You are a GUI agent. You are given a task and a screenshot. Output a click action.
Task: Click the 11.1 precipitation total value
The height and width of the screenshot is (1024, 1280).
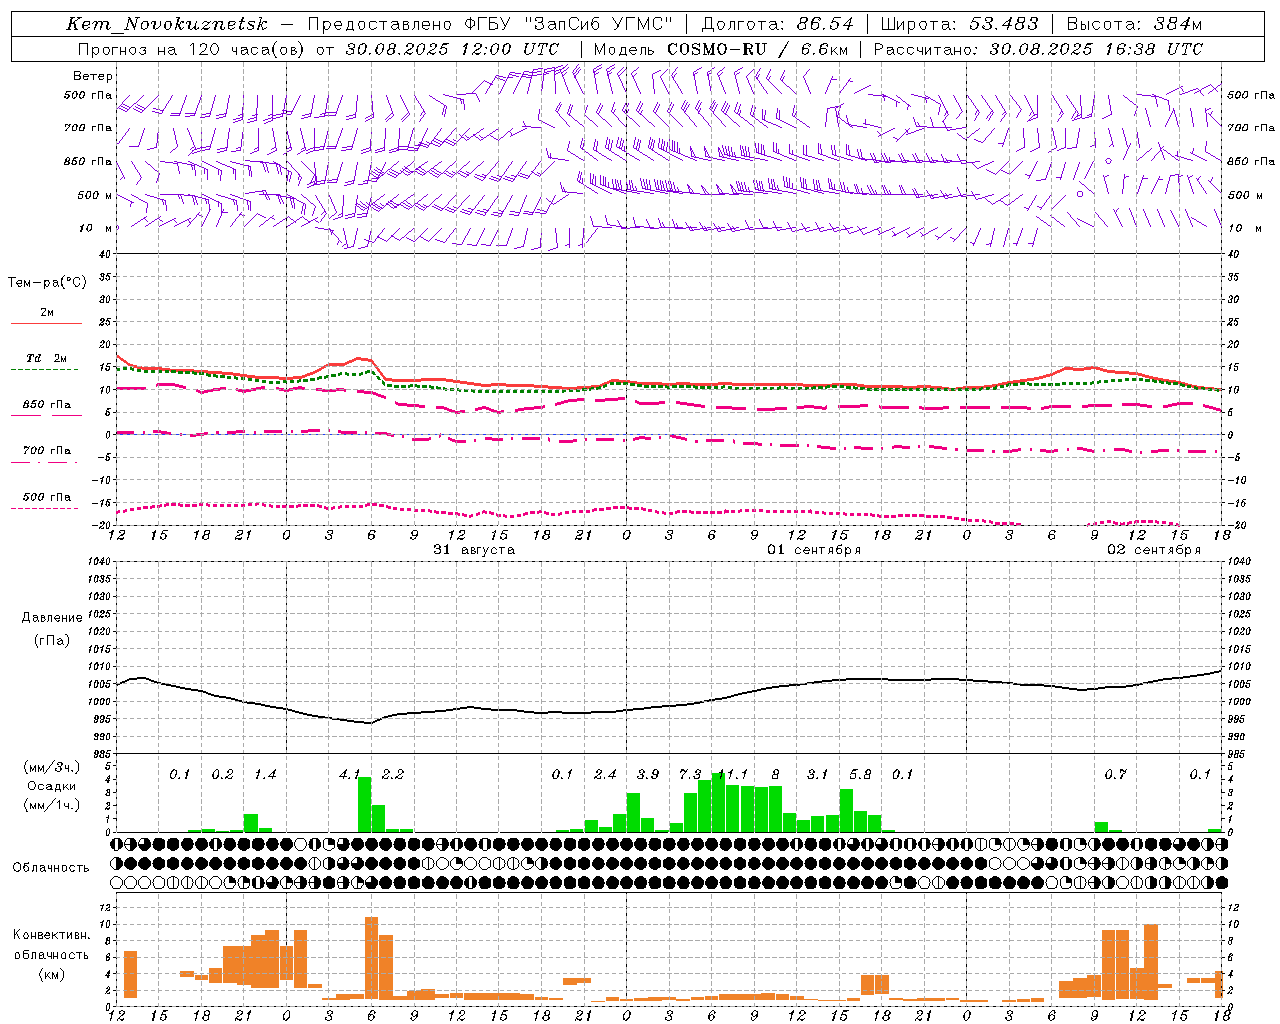(733, 775)
